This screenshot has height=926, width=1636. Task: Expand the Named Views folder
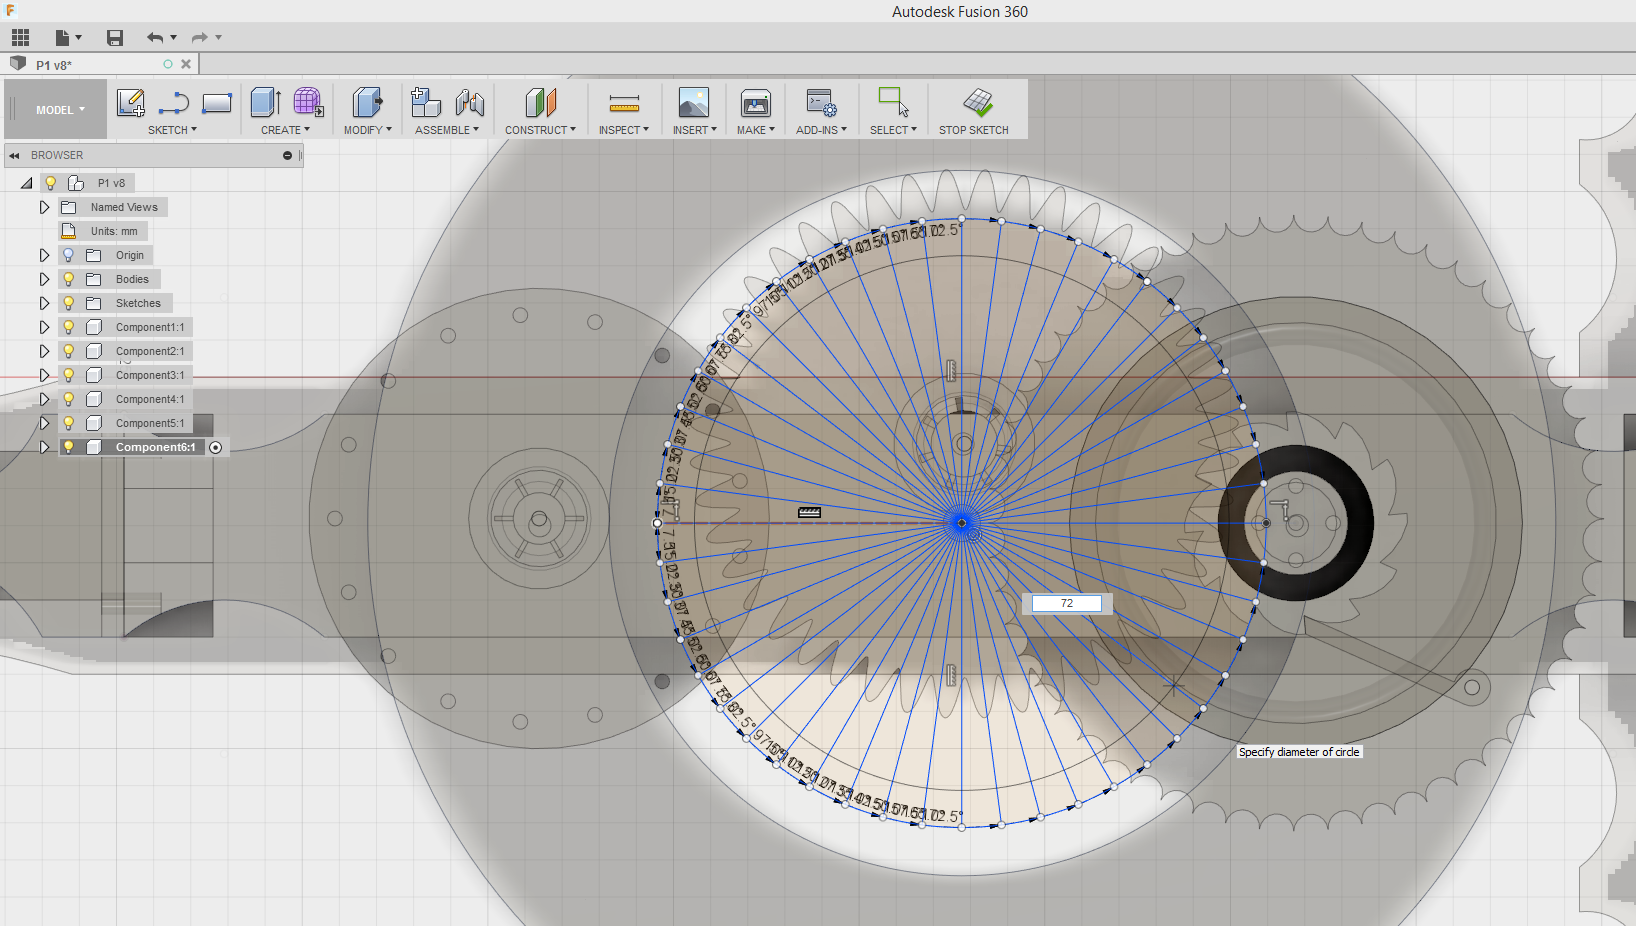[x=44, y=207]
